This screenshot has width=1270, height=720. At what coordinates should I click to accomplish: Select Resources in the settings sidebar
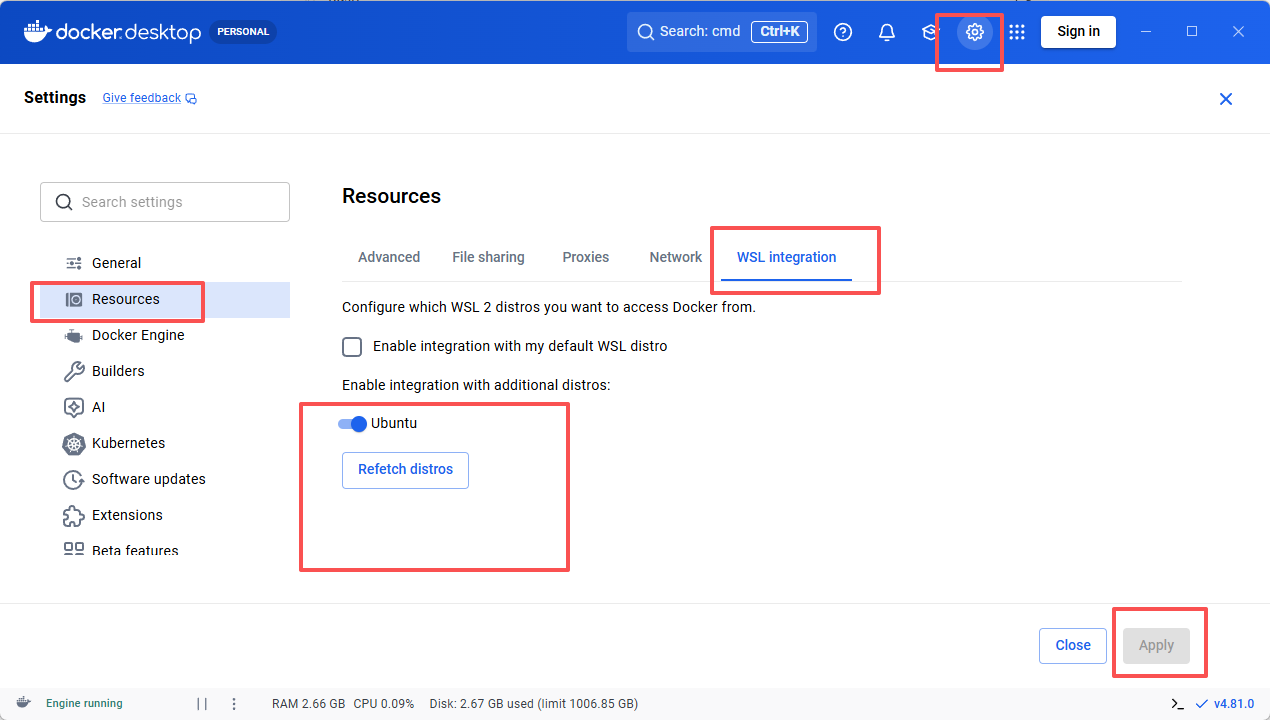pos(165,299)
